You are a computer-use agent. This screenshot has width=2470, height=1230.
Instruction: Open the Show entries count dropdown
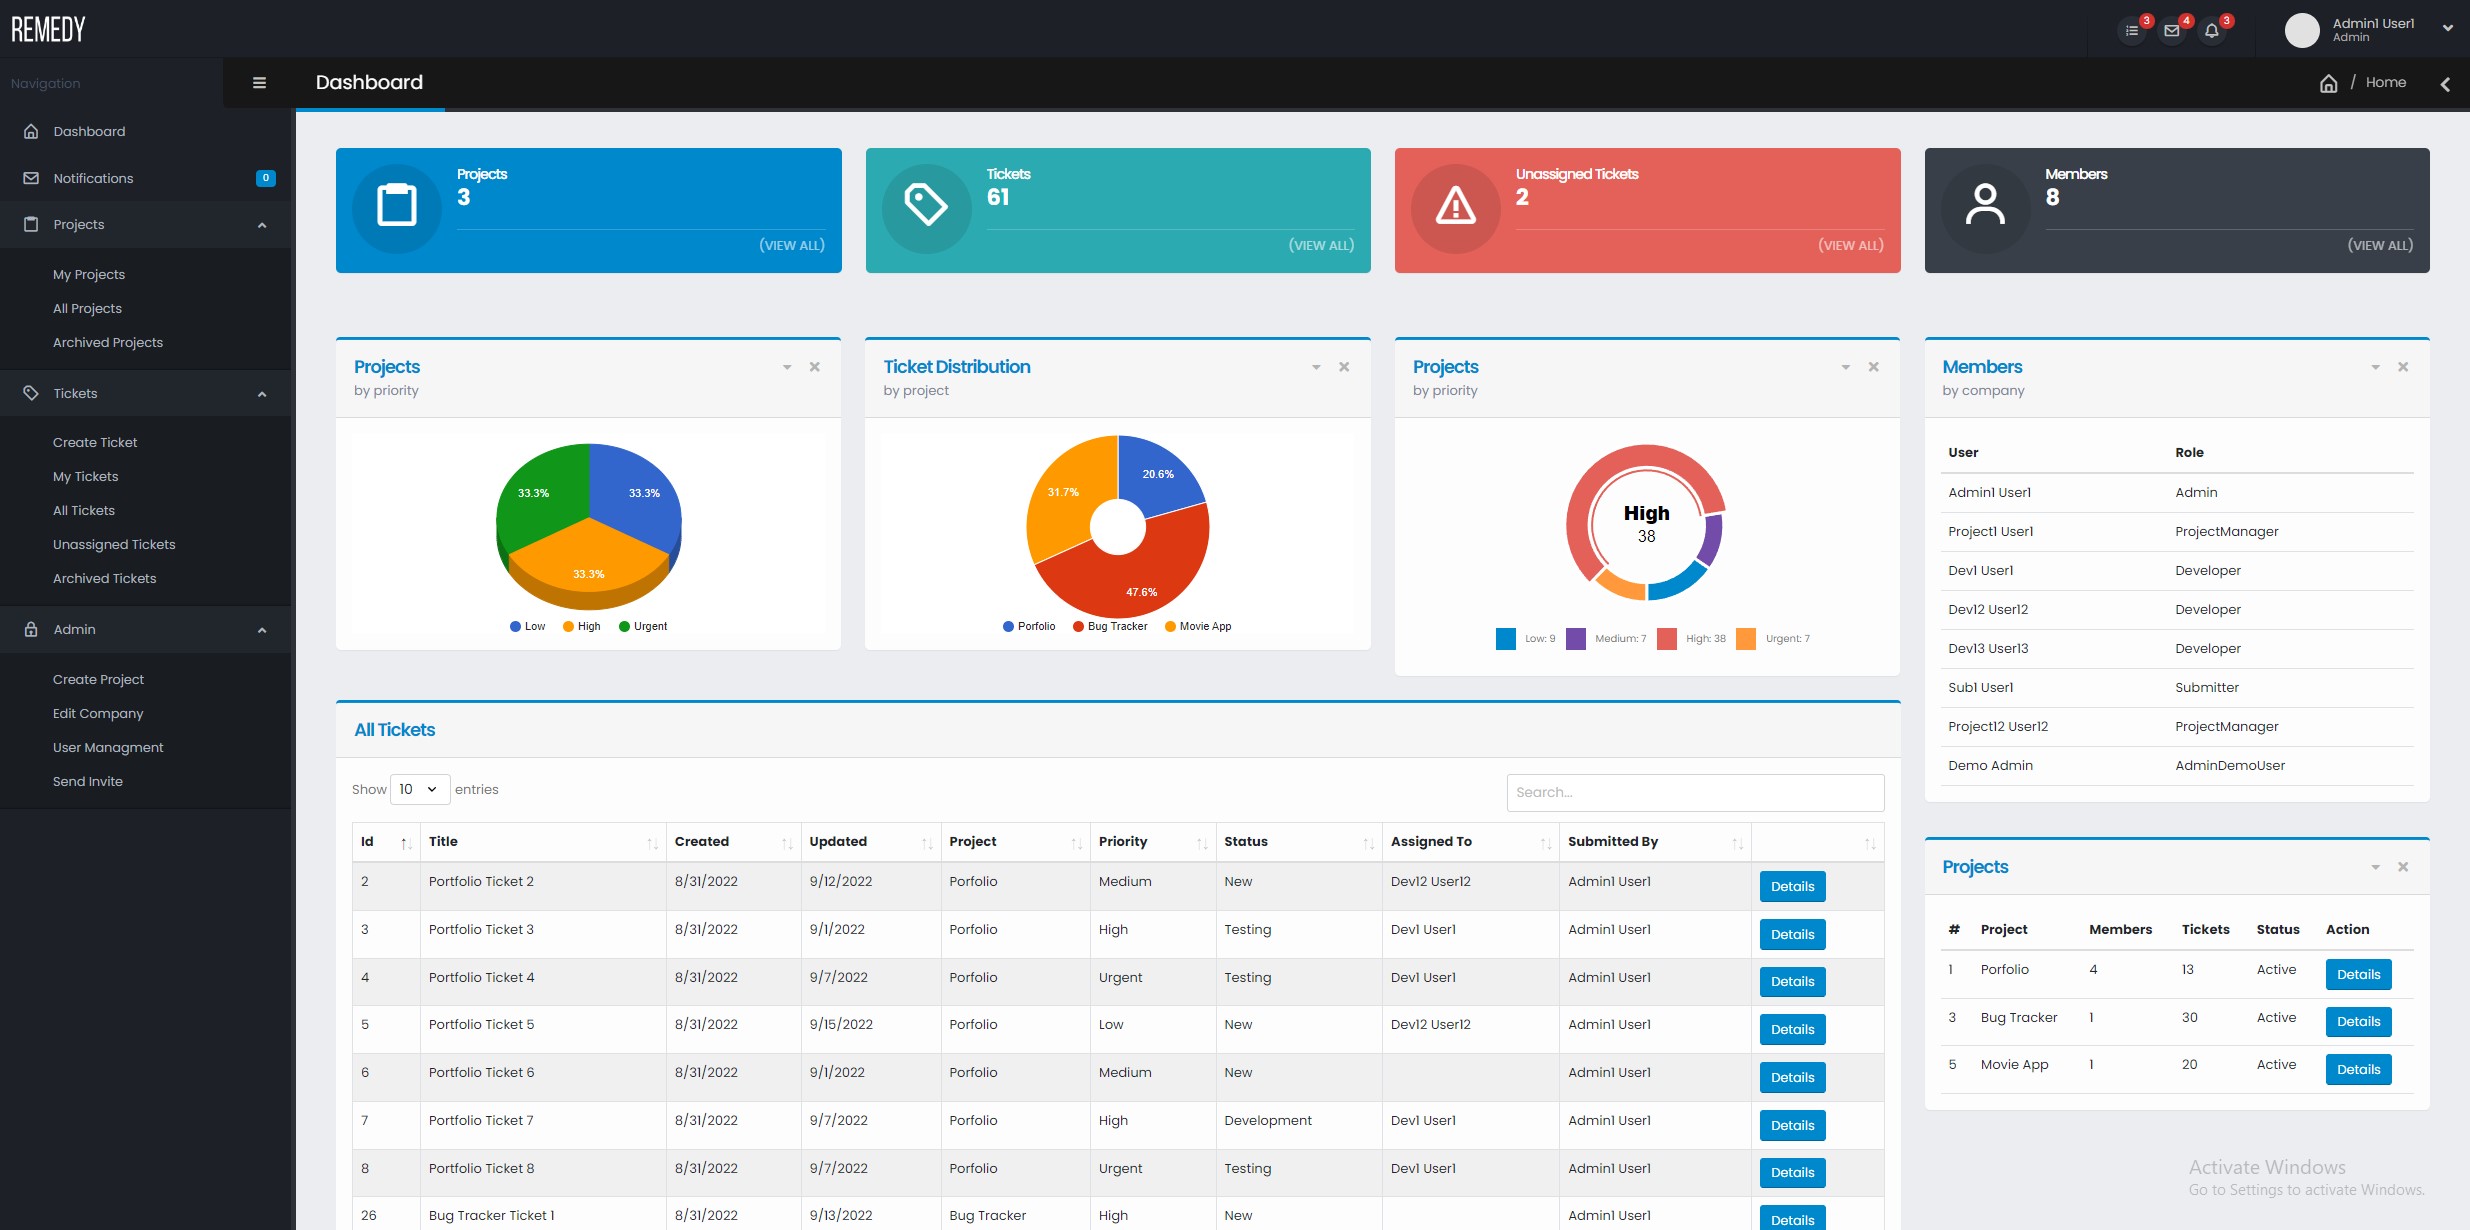point(420,790)
